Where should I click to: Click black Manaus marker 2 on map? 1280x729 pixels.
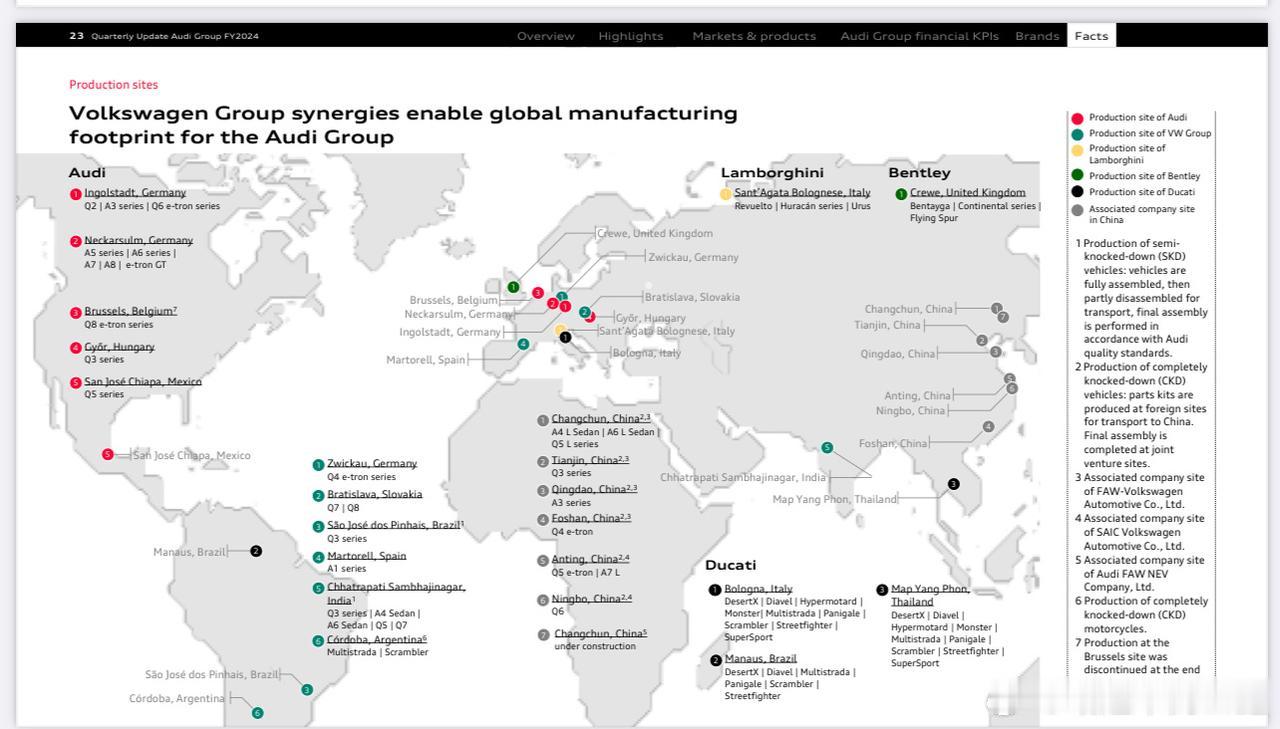pos(256,551)
